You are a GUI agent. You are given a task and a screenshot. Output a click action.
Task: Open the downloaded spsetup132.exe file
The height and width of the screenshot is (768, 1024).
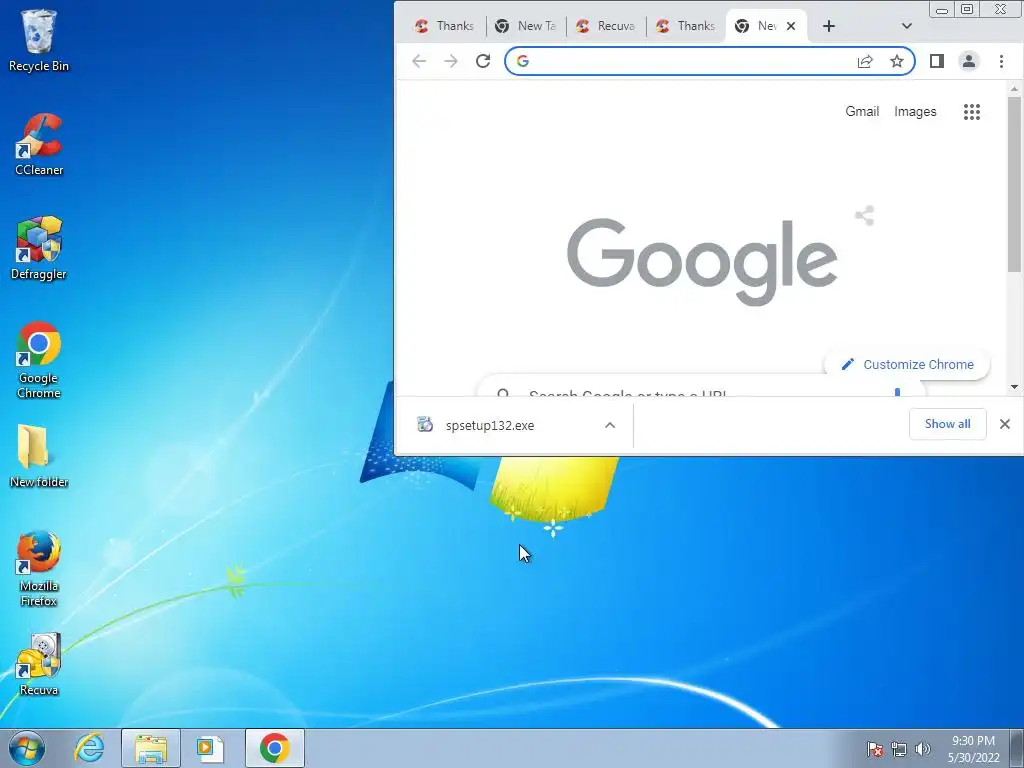click(490, 425)
